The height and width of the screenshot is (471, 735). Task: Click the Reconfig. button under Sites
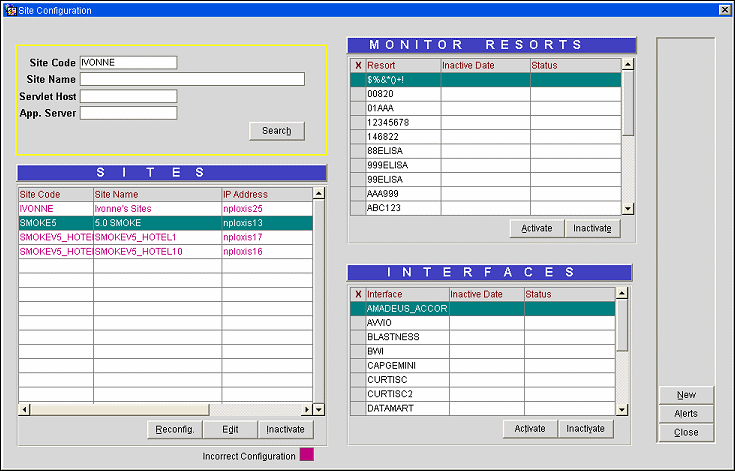click(x=175, y=429)
